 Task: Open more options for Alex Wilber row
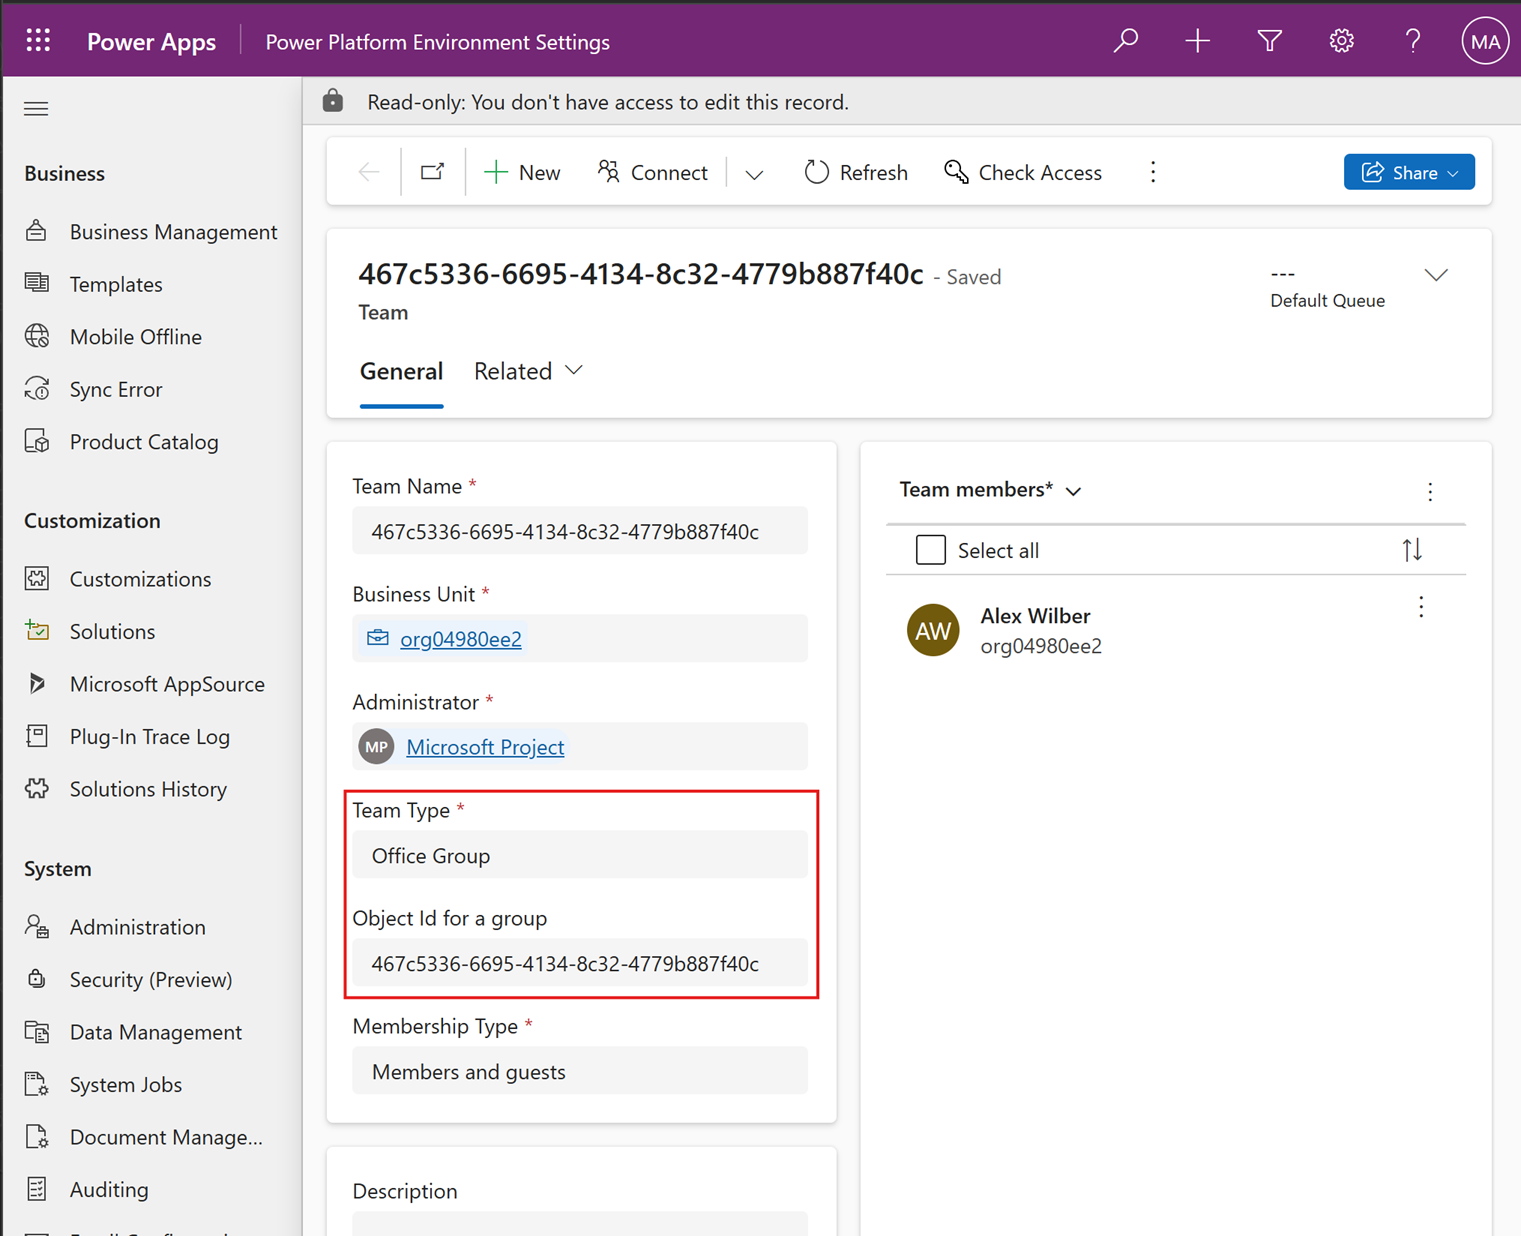pyautogui.click(x=1421, y=607)
